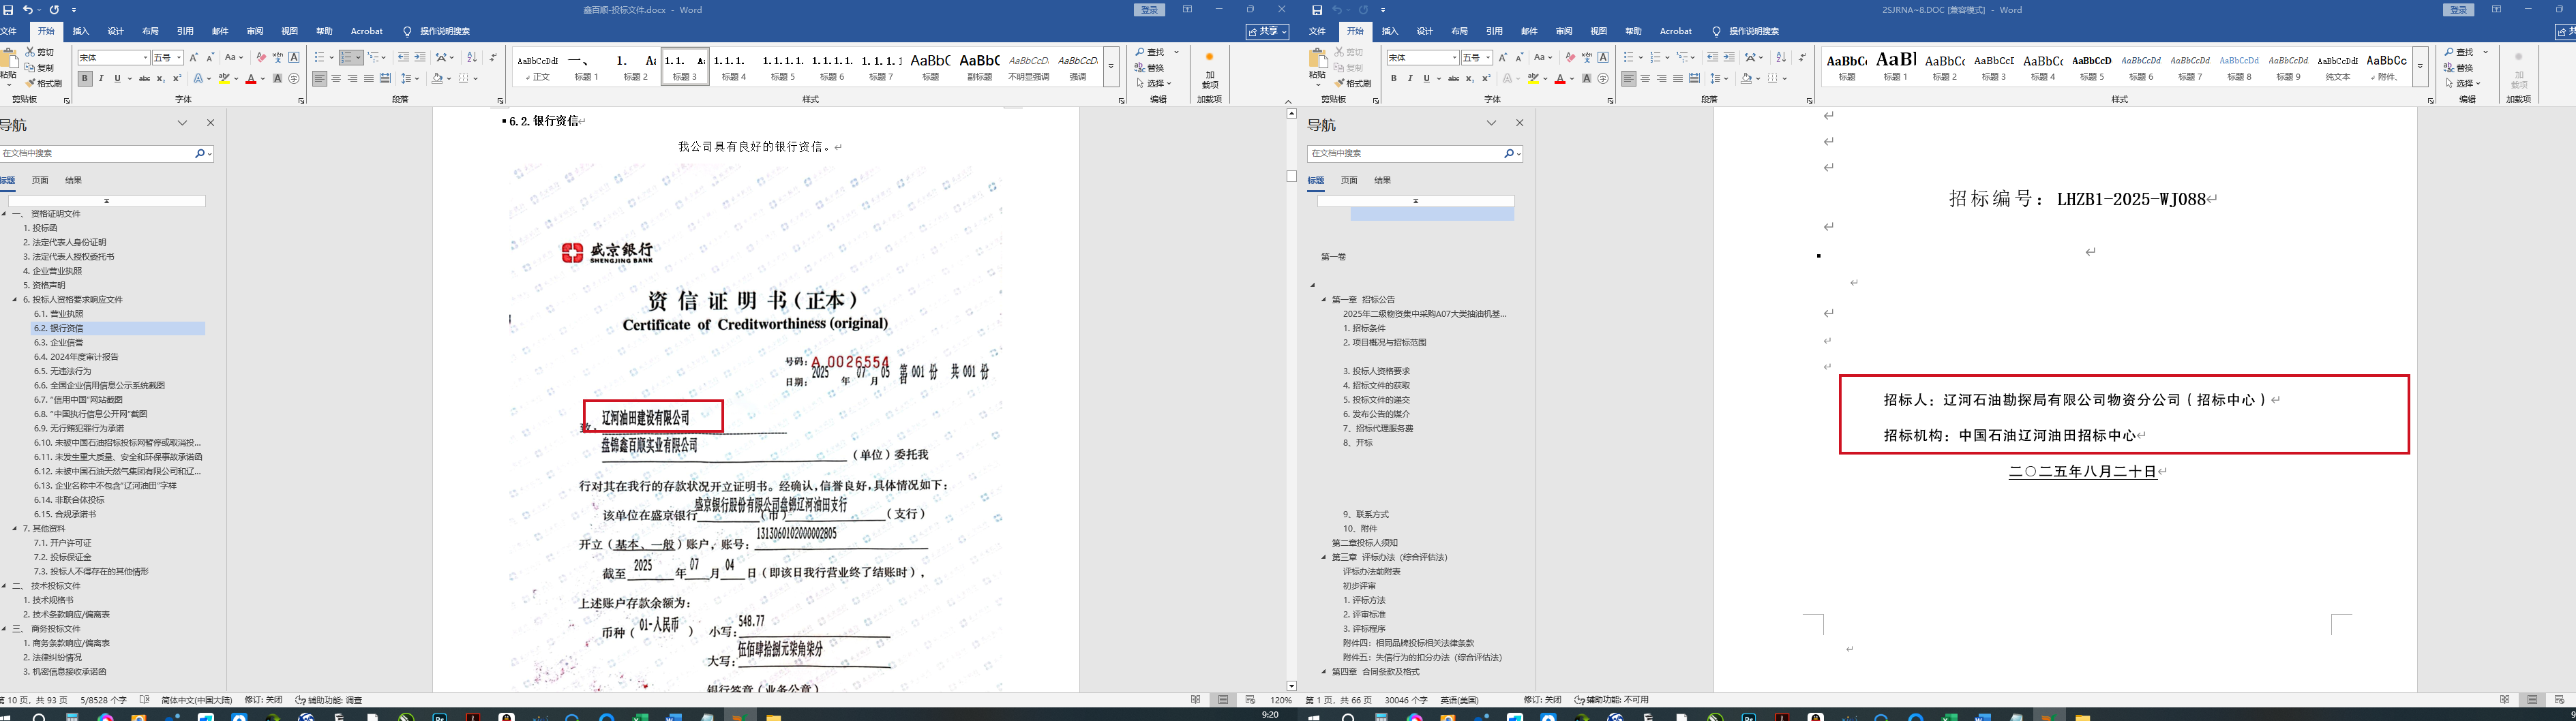The image size is (2576, 721).
Task: Open 视图 (View) tab in right Word window
Action: click(1599, 31)
